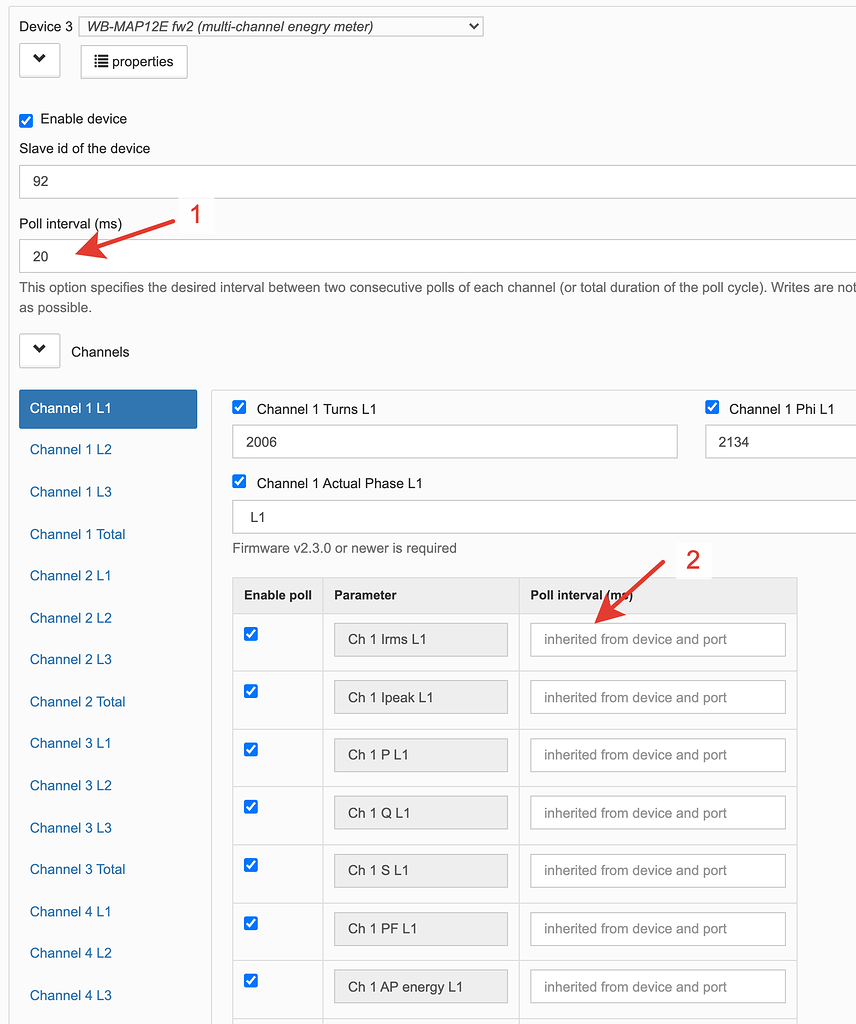
Task: Click the Channel 1 Turns L1 value field
Action: [454, 442]
